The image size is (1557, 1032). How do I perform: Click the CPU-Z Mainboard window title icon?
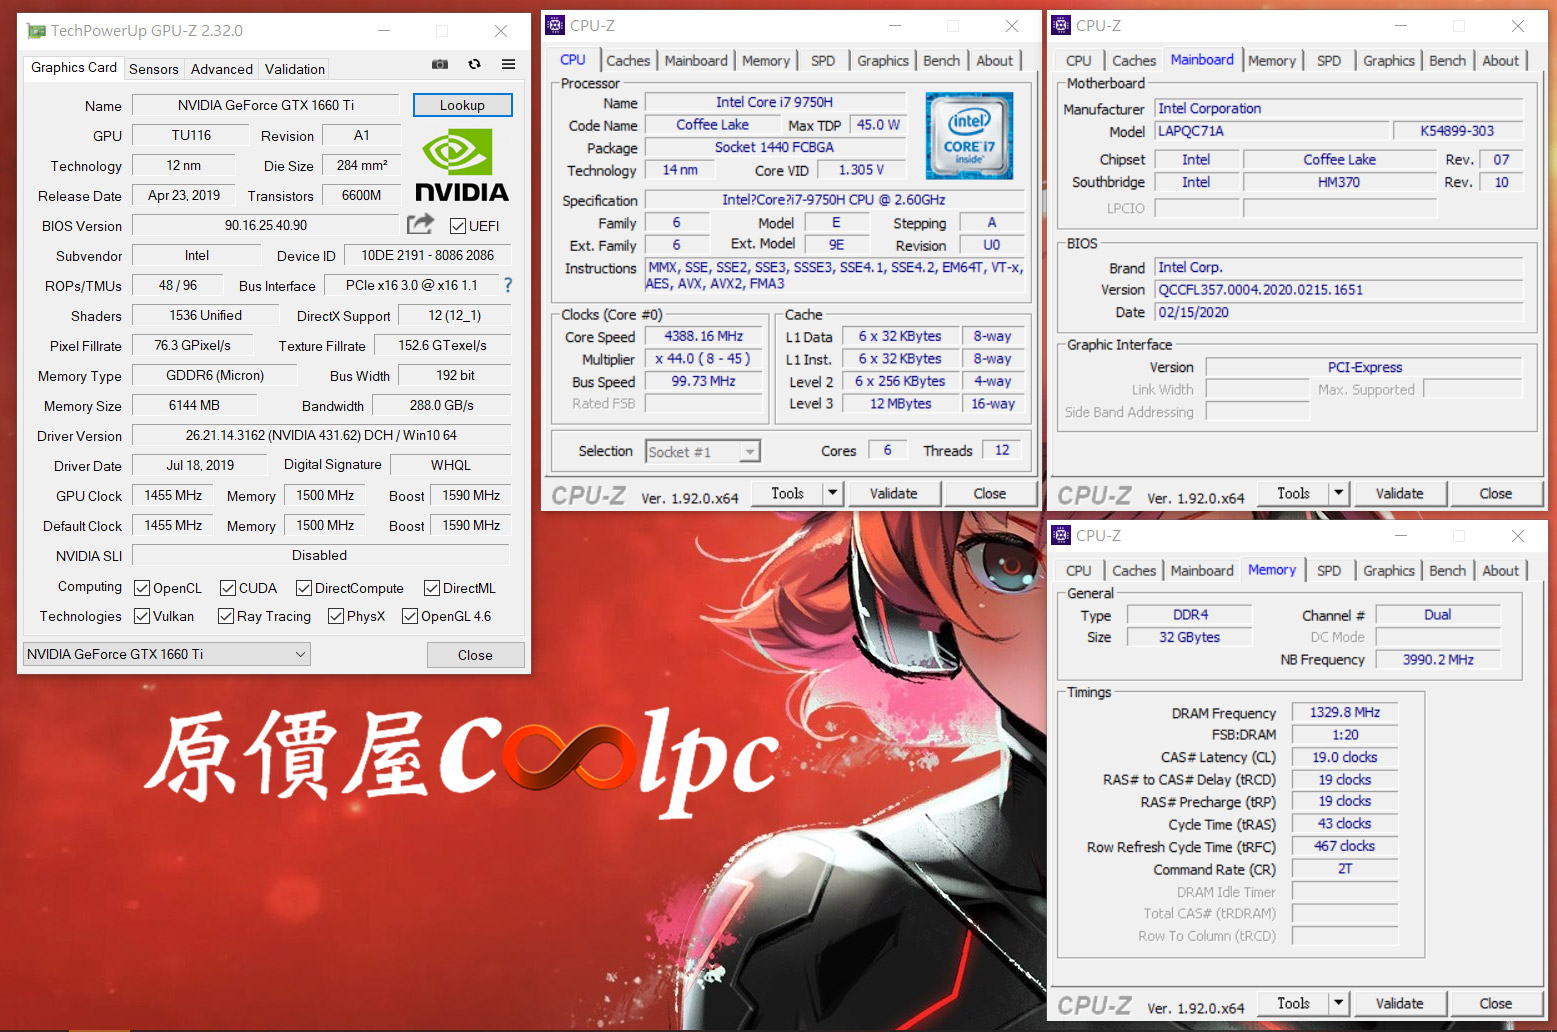click(1062, 26)
